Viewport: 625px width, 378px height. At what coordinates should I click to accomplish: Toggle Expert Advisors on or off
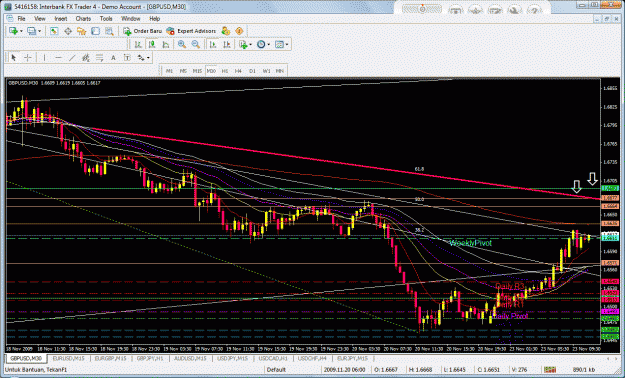pos(191,31)
